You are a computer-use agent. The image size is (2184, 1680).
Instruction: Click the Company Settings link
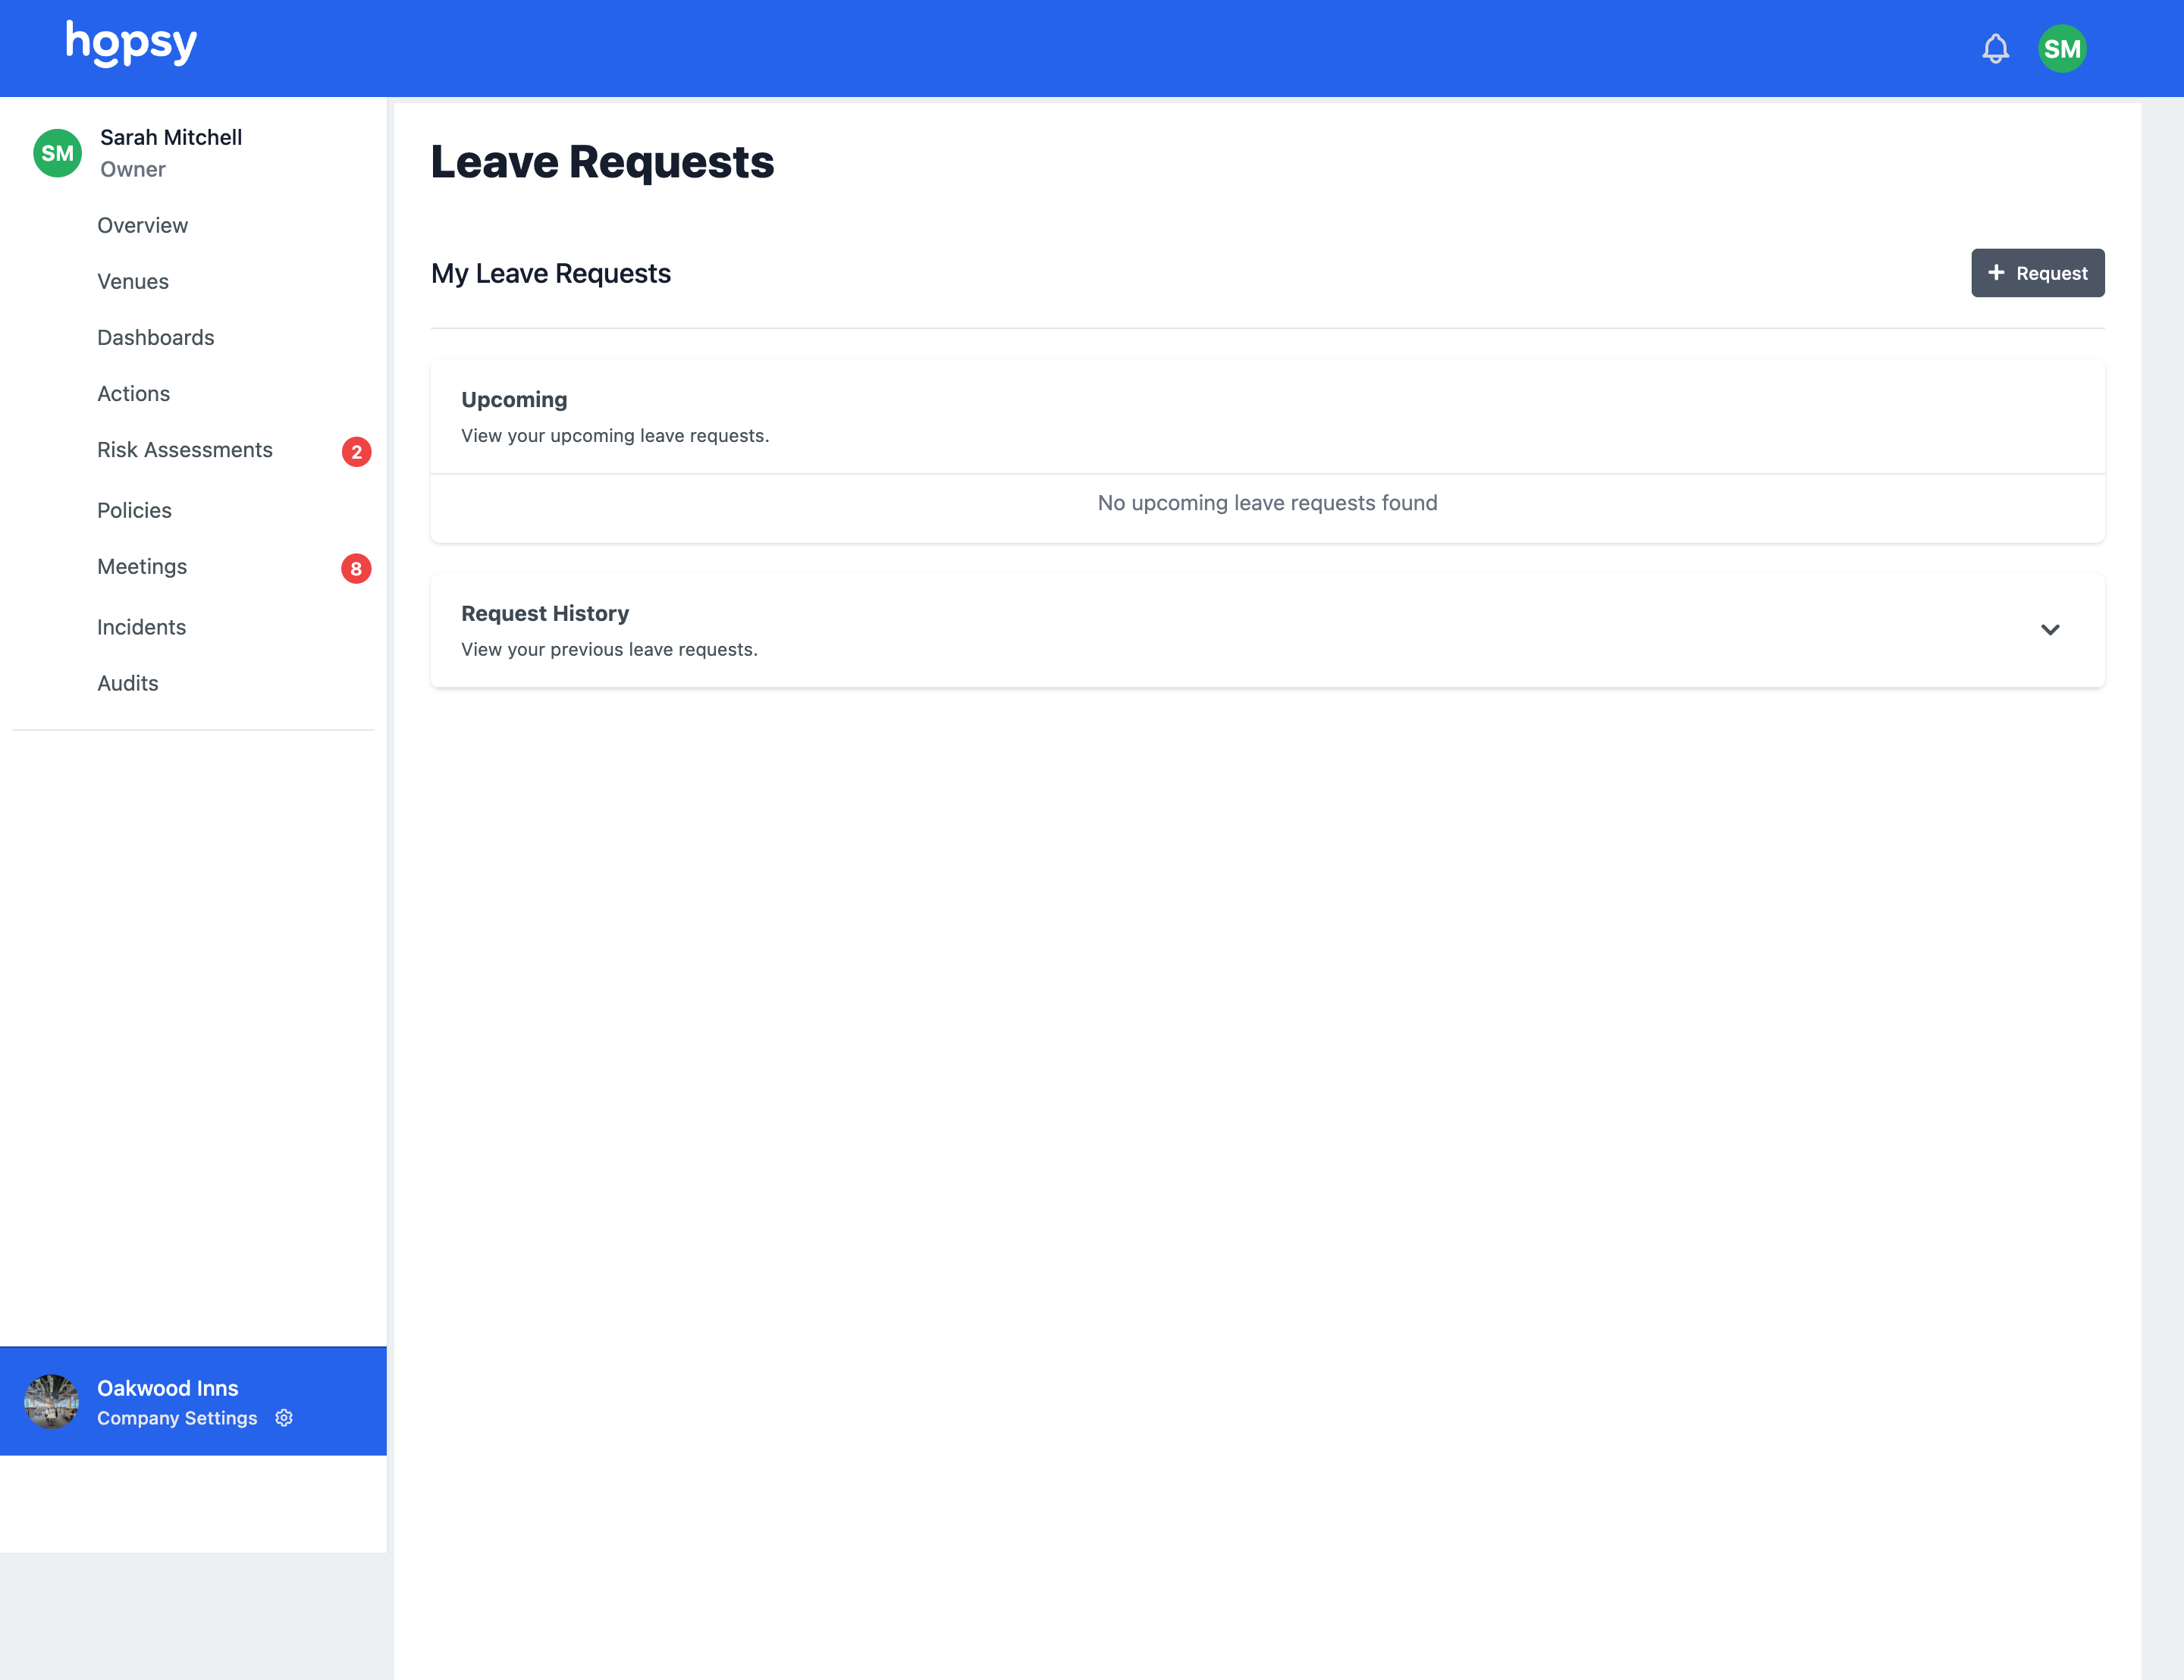pos(177,1418)
